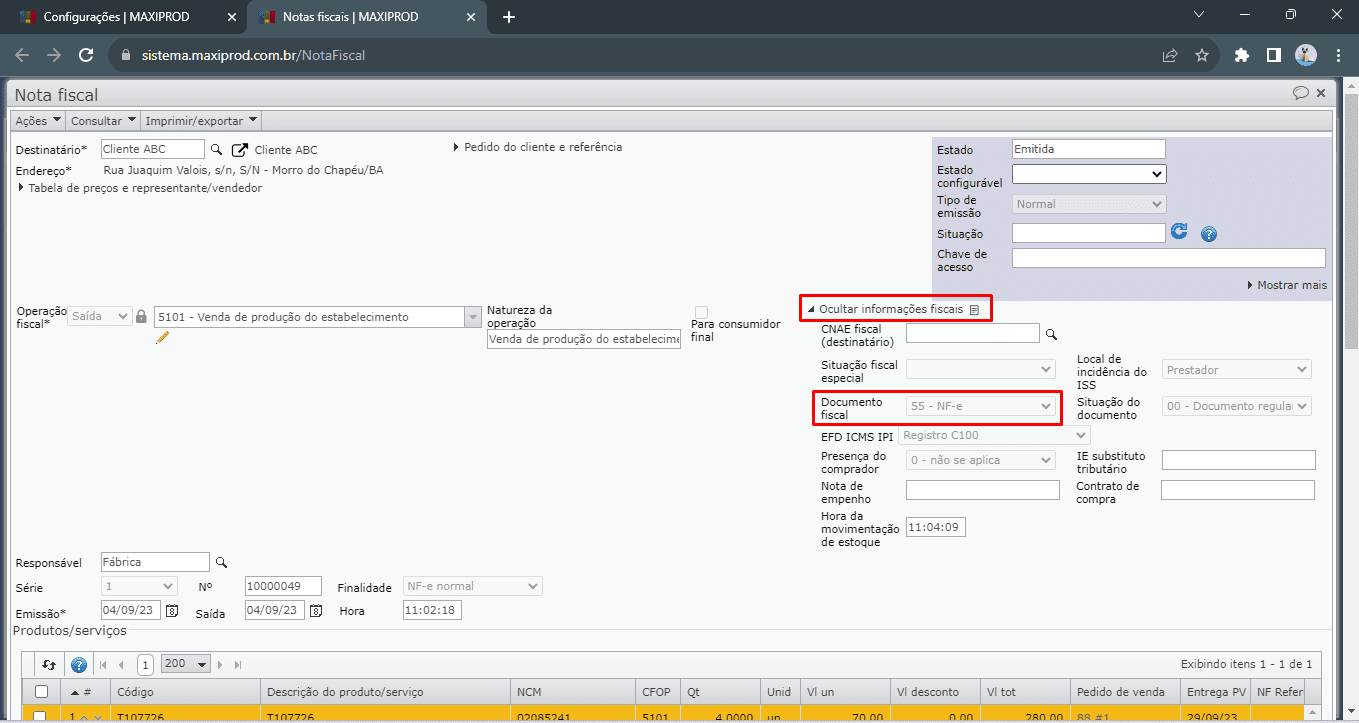Viewport: 1359px width, 723px height.
Task: Click the refresh icon beside Situação field
Action: pyautogui.click(x=1179, y=232)
